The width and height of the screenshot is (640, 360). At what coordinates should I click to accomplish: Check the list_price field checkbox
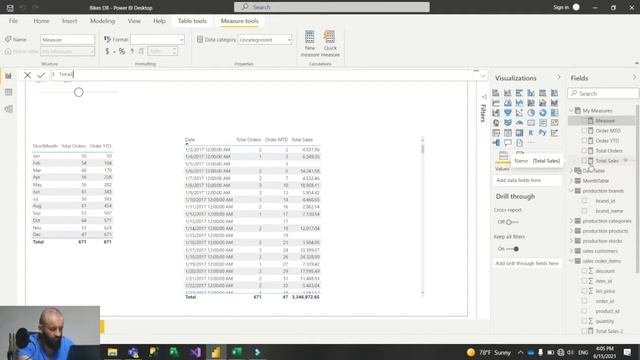pos(584,291)
